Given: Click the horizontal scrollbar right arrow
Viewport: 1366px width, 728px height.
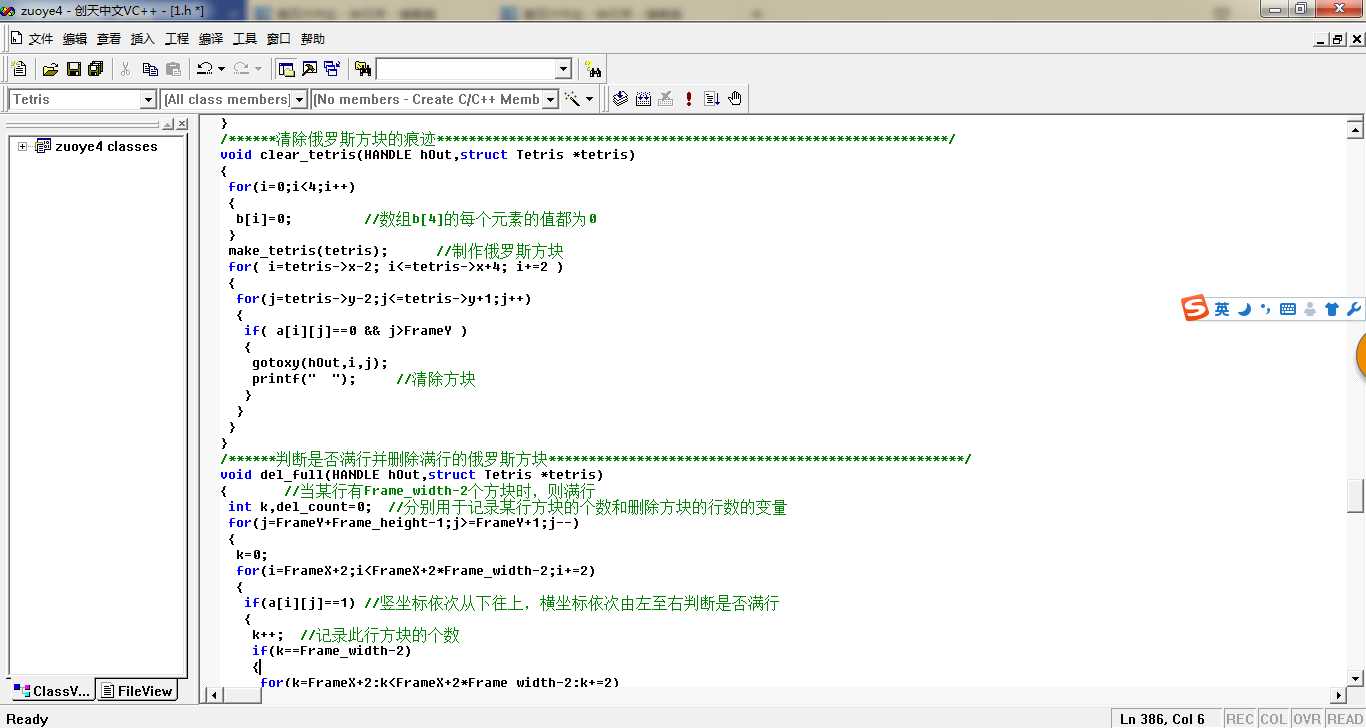Looking at the screenshot, I should 1338,695.
